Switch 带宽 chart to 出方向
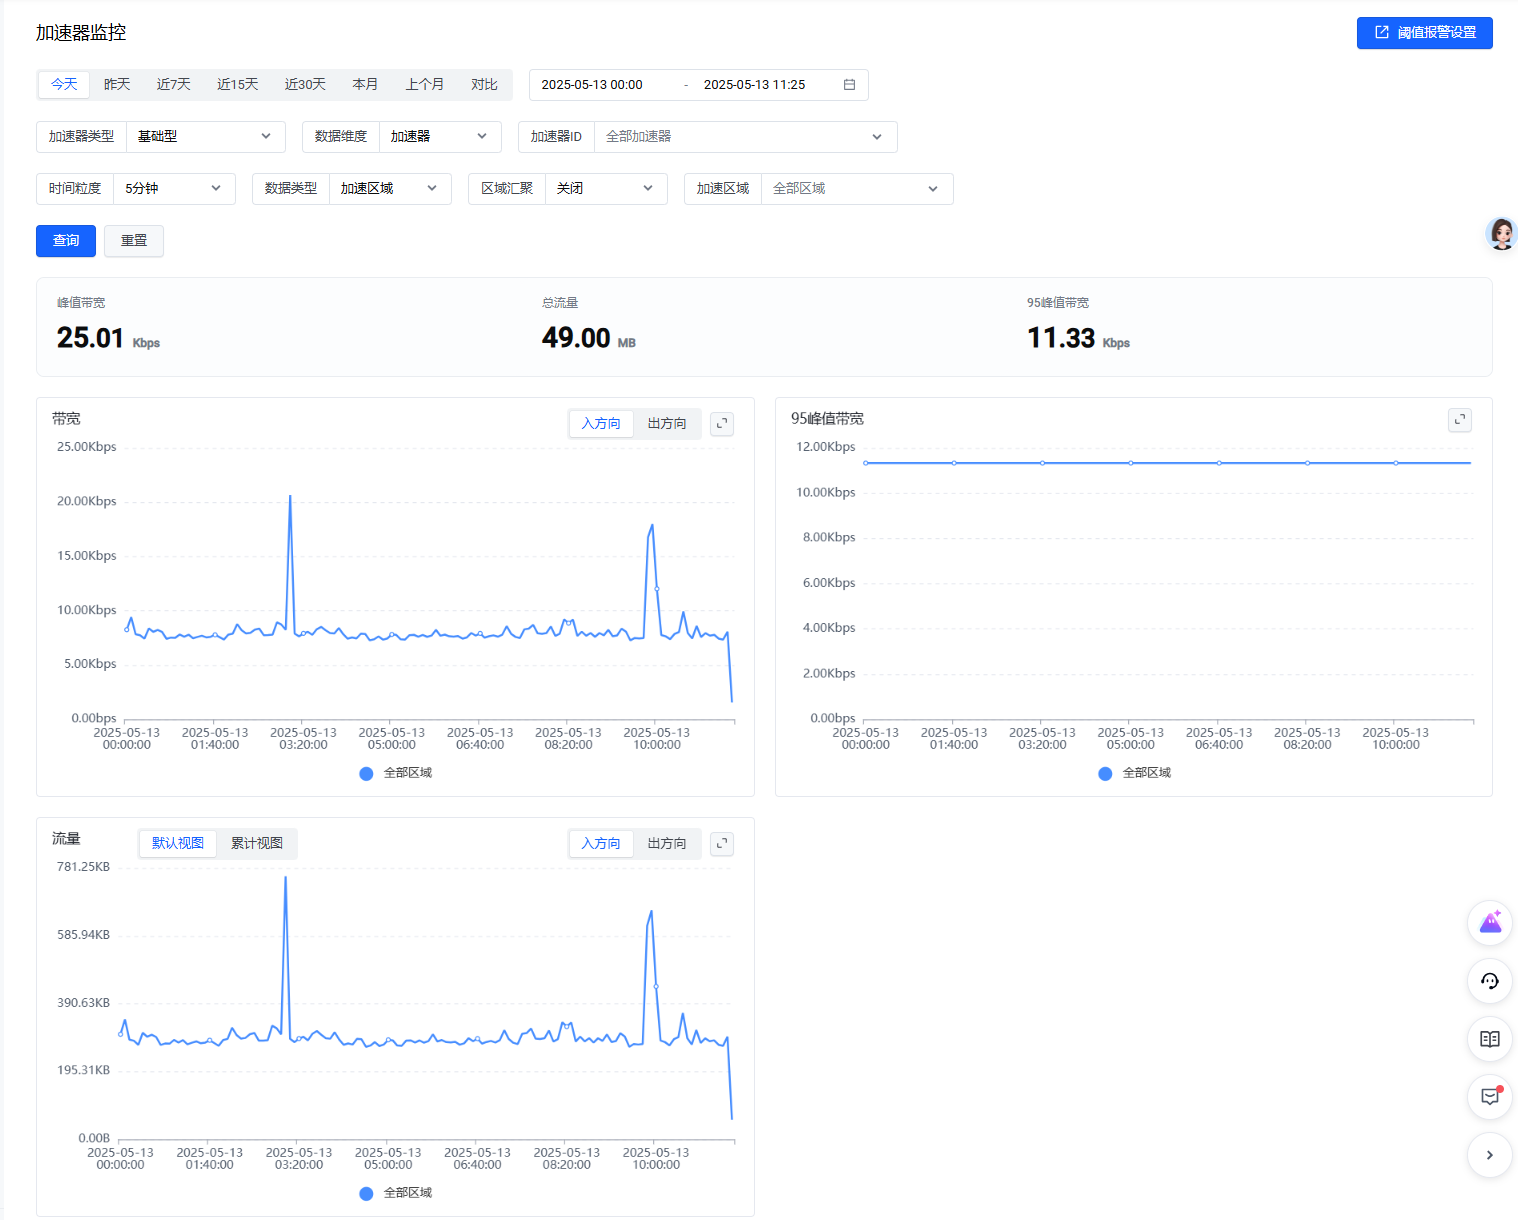Viewport: 1518px width, 1220px height. [x=666, y=424]
